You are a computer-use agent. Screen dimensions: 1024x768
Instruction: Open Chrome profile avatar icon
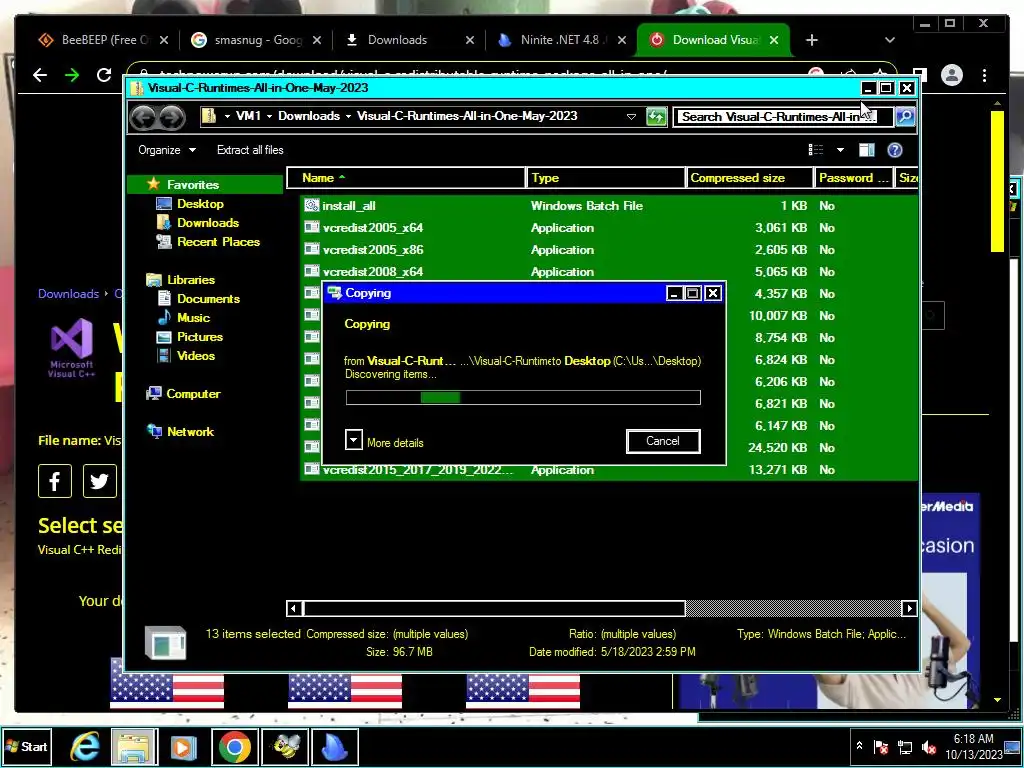pyautogui.click(x=952, y=75)
